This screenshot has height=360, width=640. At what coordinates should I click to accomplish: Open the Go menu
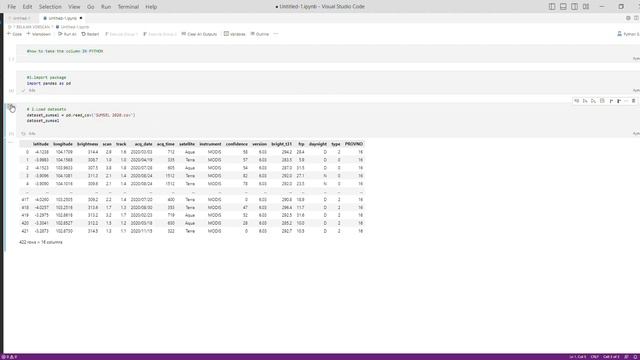(91, 7)
